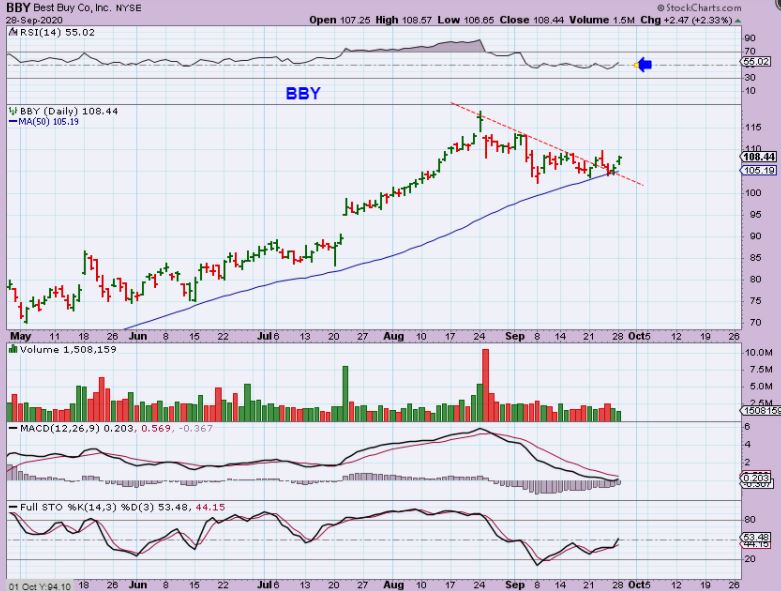781x591 pixels.
Task: Click the 'MACD(12,26,9) 0.203' indicator label
Action: (x=77, y=428)
